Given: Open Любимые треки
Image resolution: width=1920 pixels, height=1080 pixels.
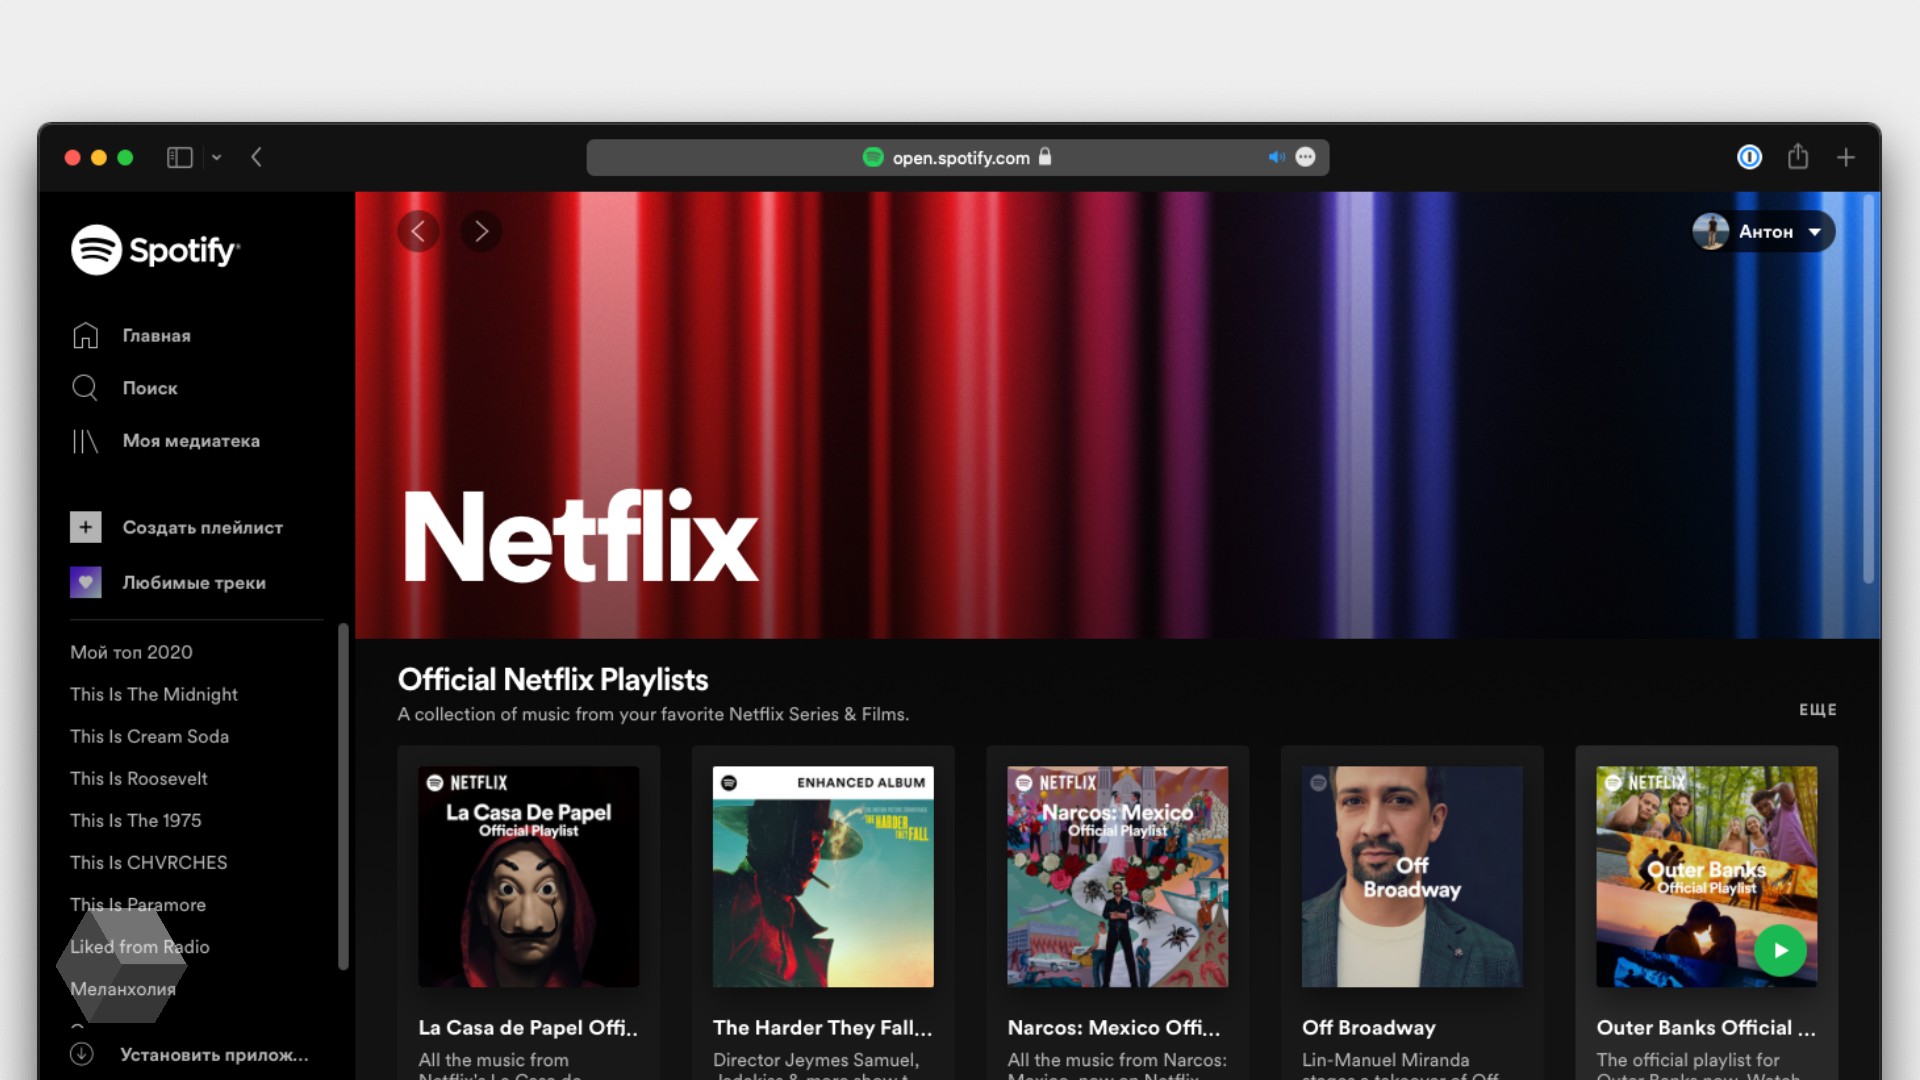Looking at the screenshot, I should (x=194, y=583).
